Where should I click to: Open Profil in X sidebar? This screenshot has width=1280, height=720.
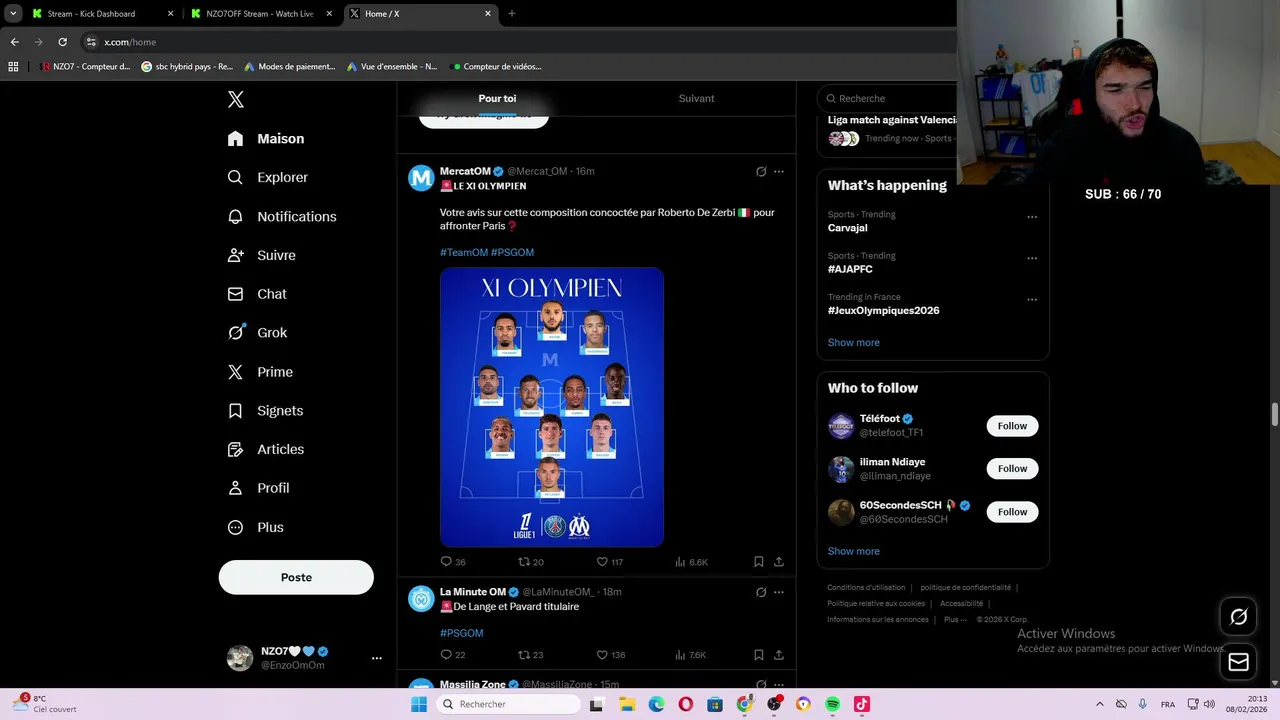point(258,488)
